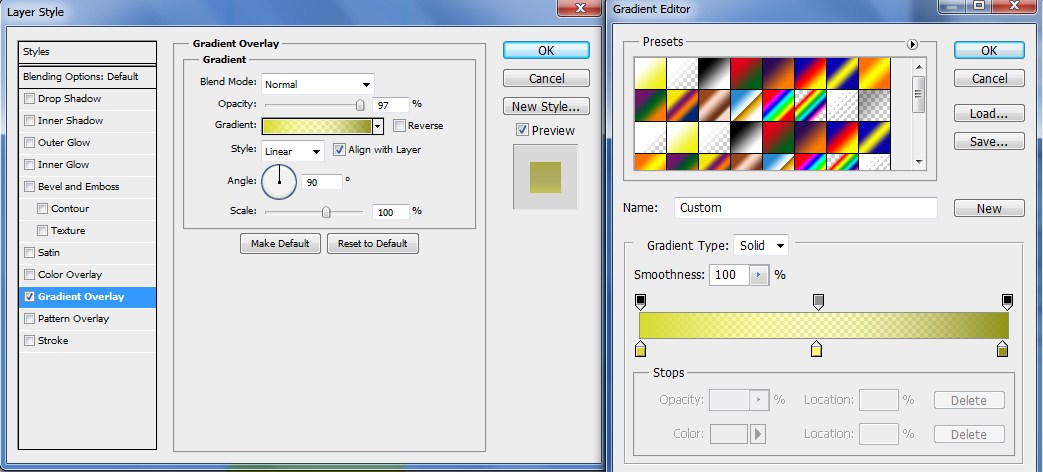Image resolution: width=1043 pixels, height=472 pixels.
Task: Click Cancel in the Gradient Editor
Action: tap(989, 78)
